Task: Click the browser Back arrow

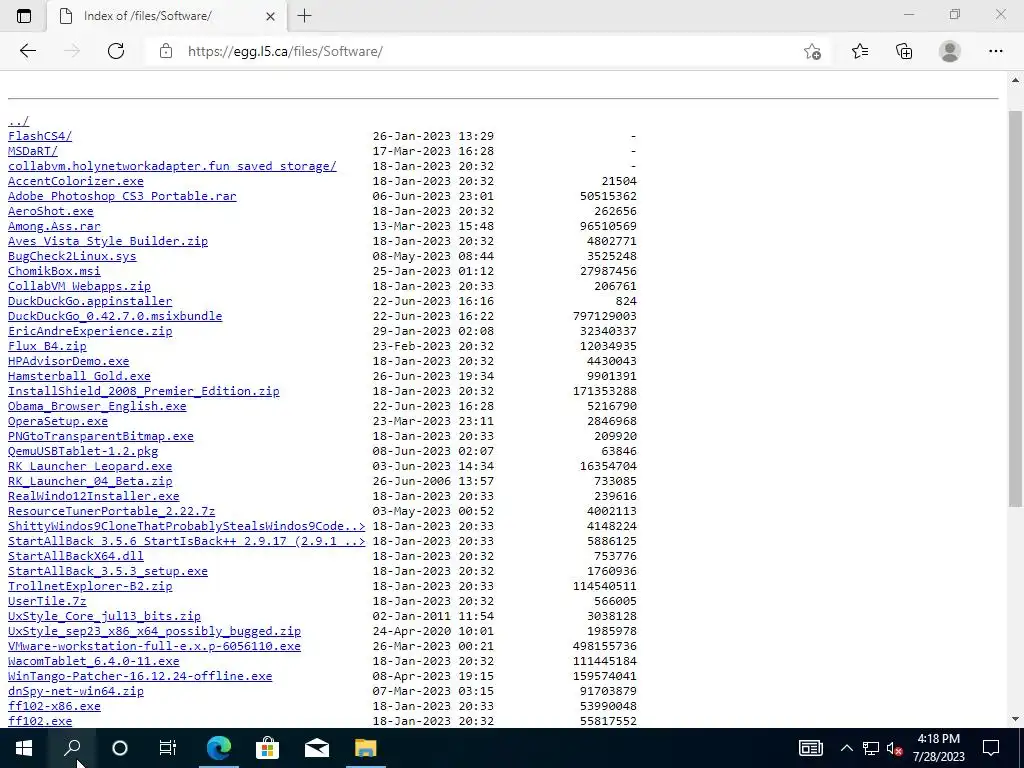Action: [x=27, y=51]
